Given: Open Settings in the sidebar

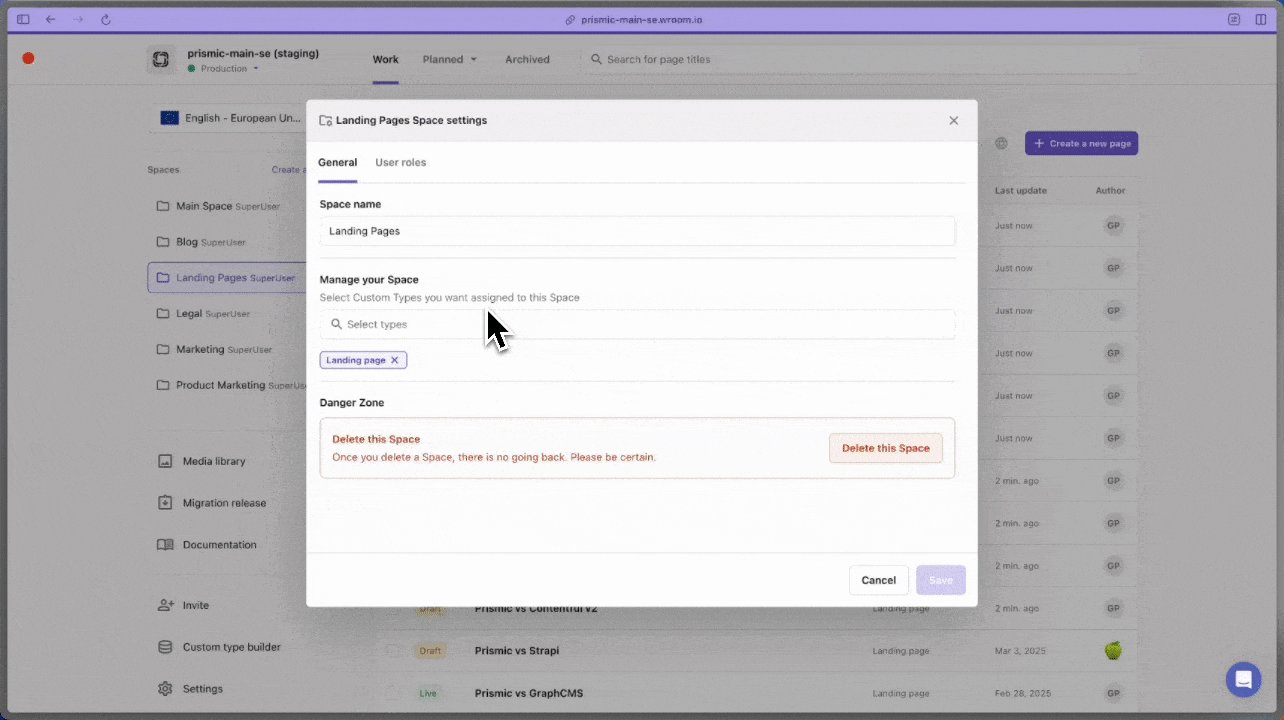Looking at the screenshot, I should click(x=190, y=689).
